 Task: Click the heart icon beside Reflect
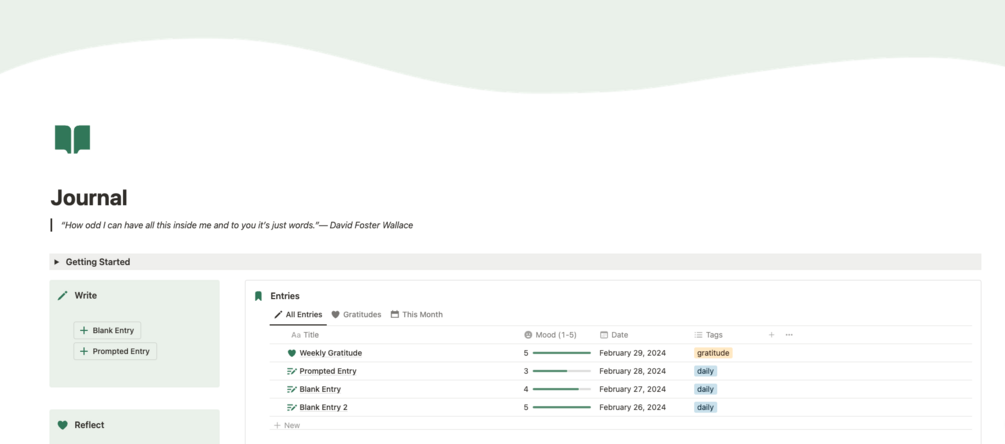[62, 425]
